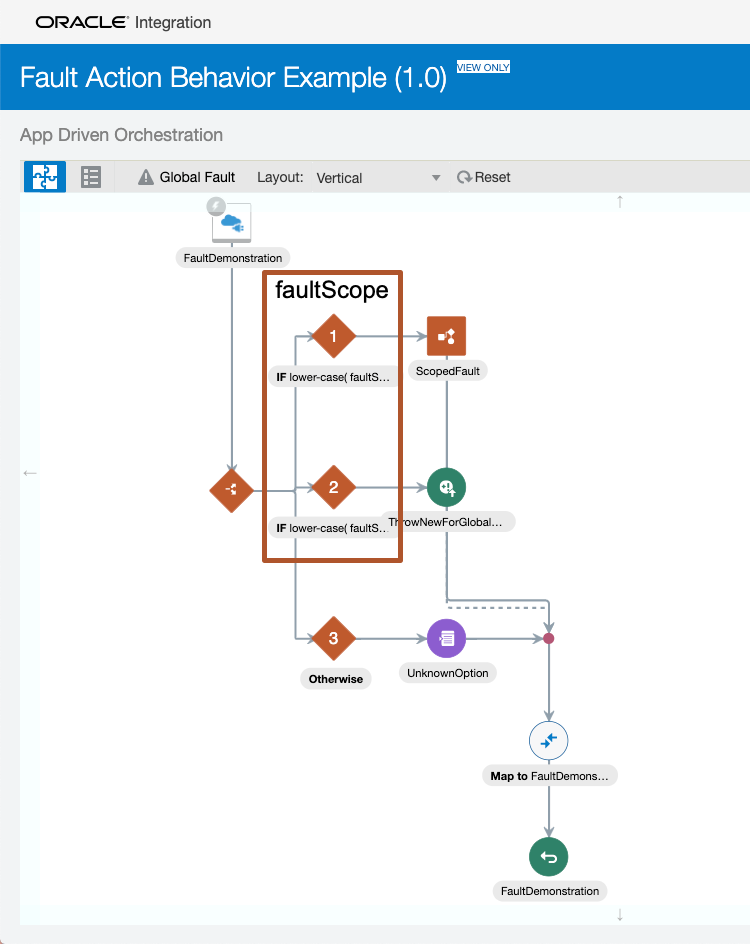
Task: Click the Fault Action Behavior Example title
Action: (x=234, y=78)
